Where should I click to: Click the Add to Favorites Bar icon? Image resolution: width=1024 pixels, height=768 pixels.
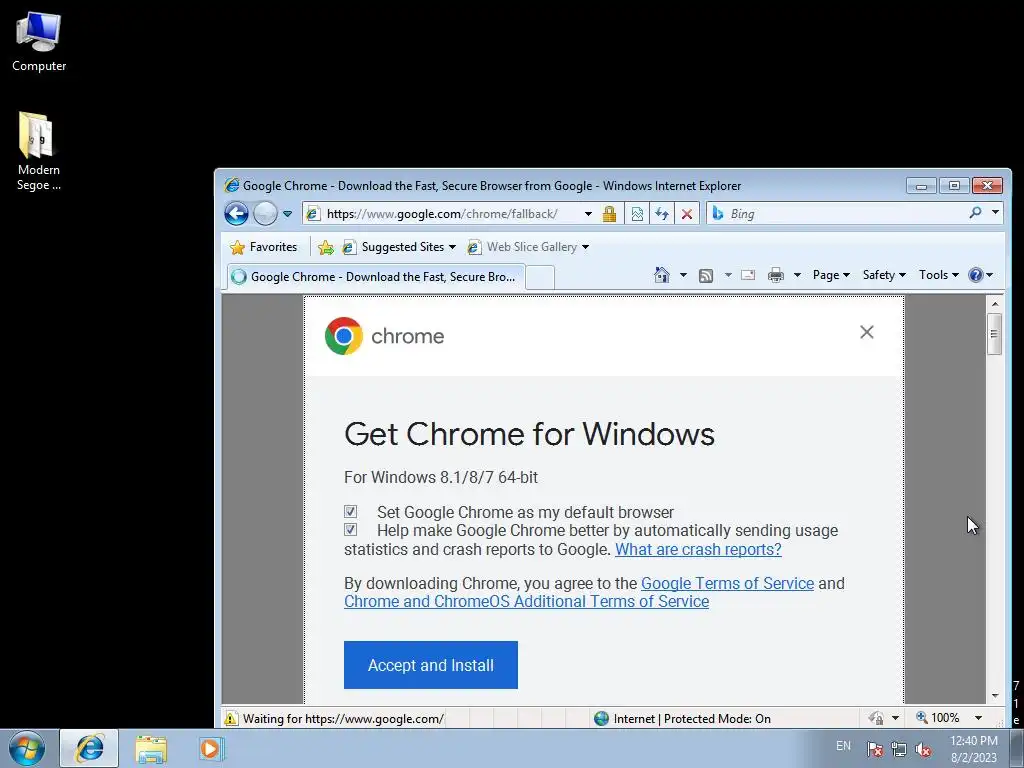pyautogui.click(x=325, y=247)
